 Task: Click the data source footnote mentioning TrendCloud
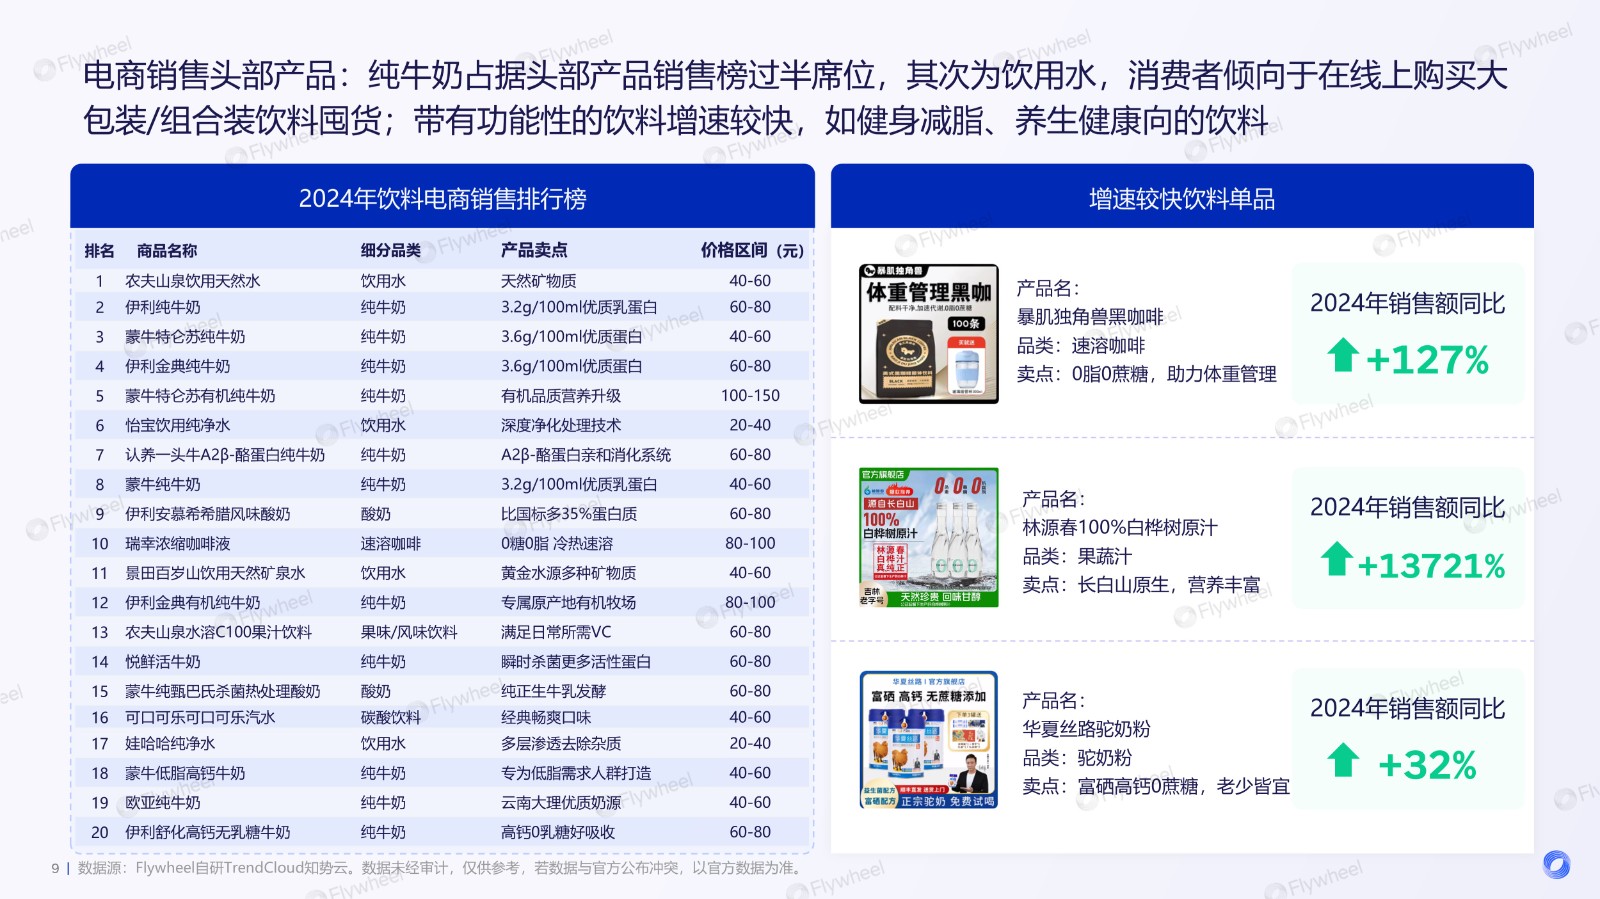pyautogui.click(x=442, y=868)
